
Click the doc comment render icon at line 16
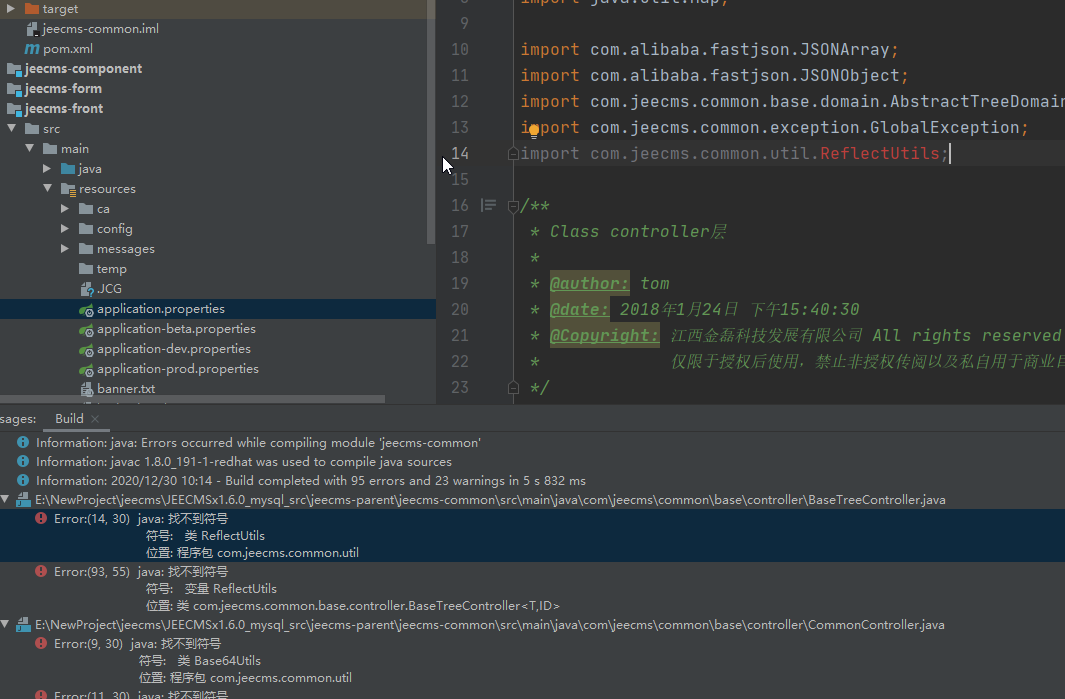[489, 206]
